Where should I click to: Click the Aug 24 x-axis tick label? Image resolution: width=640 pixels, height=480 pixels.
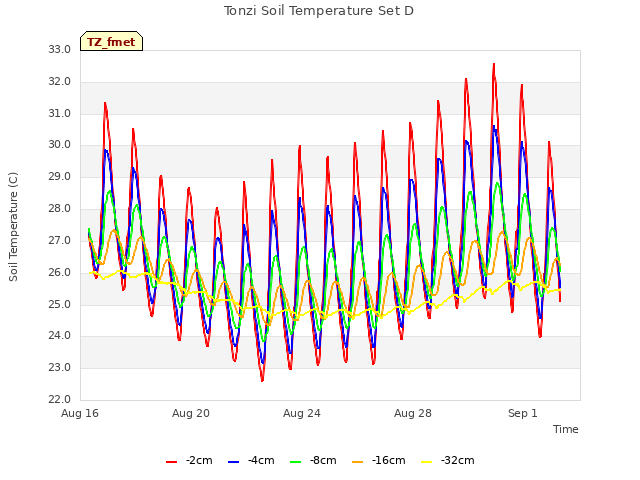(302, 413)
